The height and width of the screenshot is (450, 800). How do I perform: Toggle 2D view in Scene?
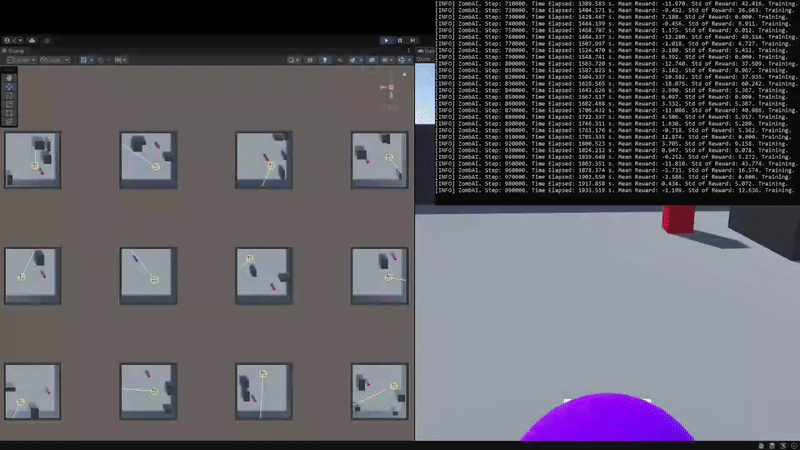pos(310,60)
